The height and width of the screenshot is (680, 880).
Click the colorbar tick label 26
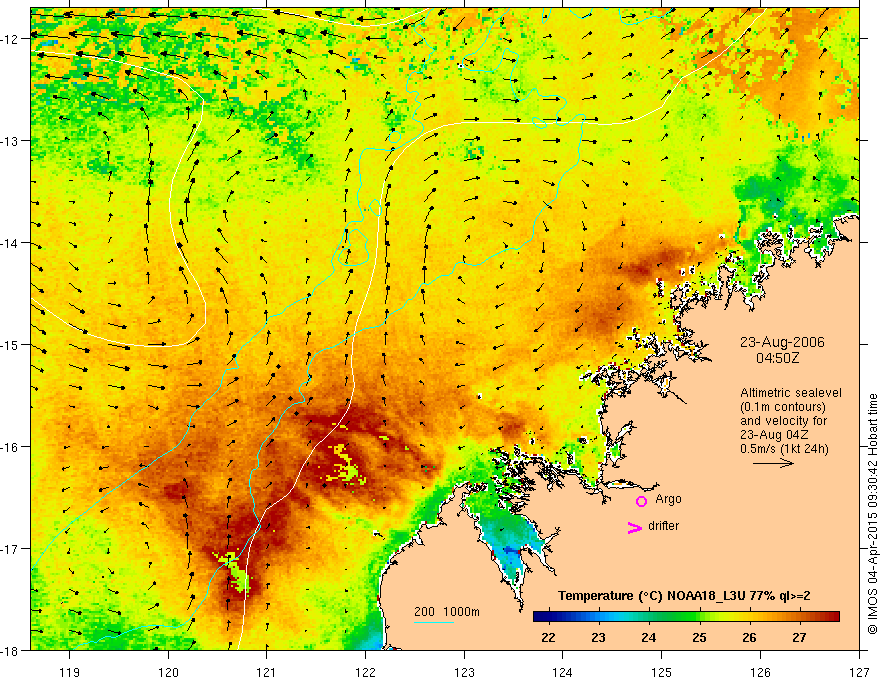tap(749, 637)
